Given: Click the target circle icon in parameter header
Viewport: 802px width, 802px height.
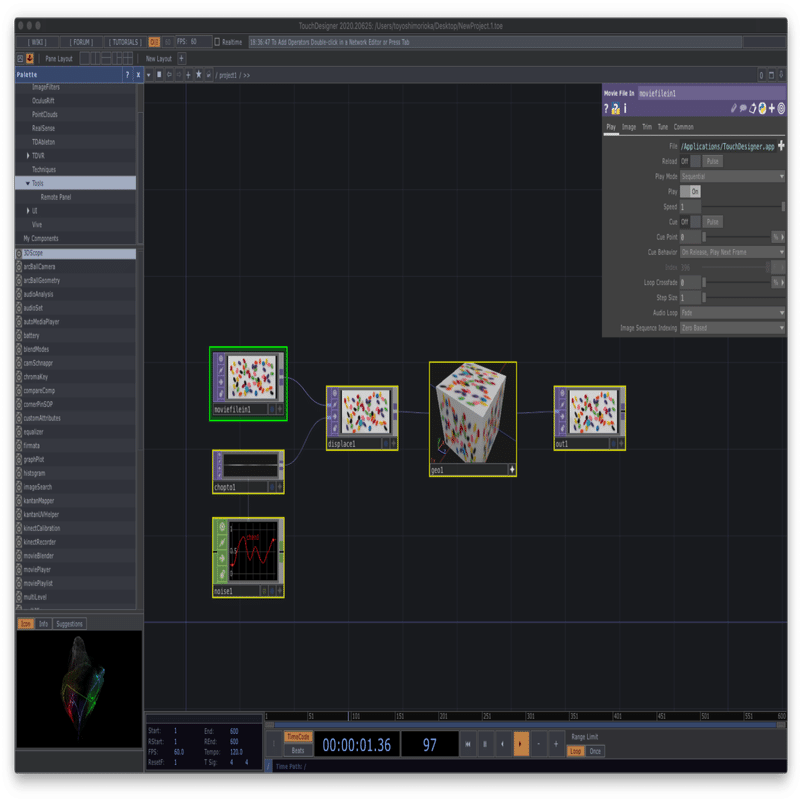Looking at the screenshot, I should click(781, 108).
